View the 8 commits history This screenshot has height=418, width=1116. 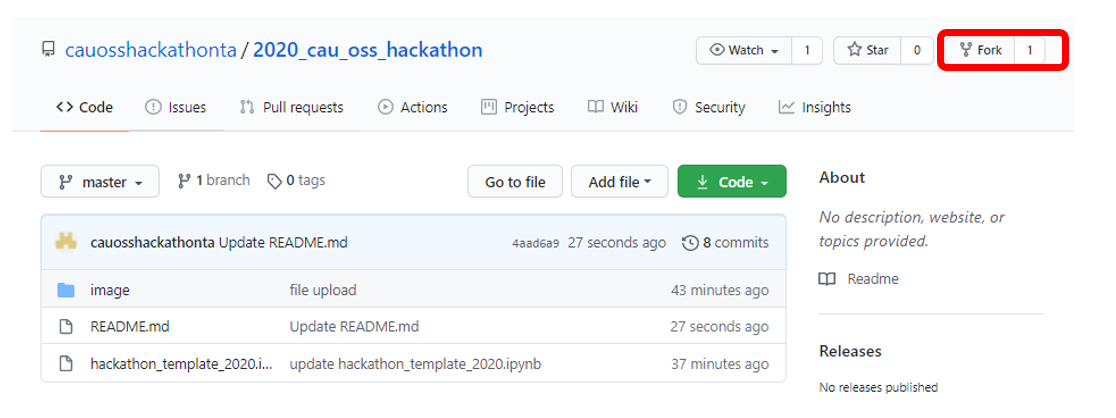725,243
